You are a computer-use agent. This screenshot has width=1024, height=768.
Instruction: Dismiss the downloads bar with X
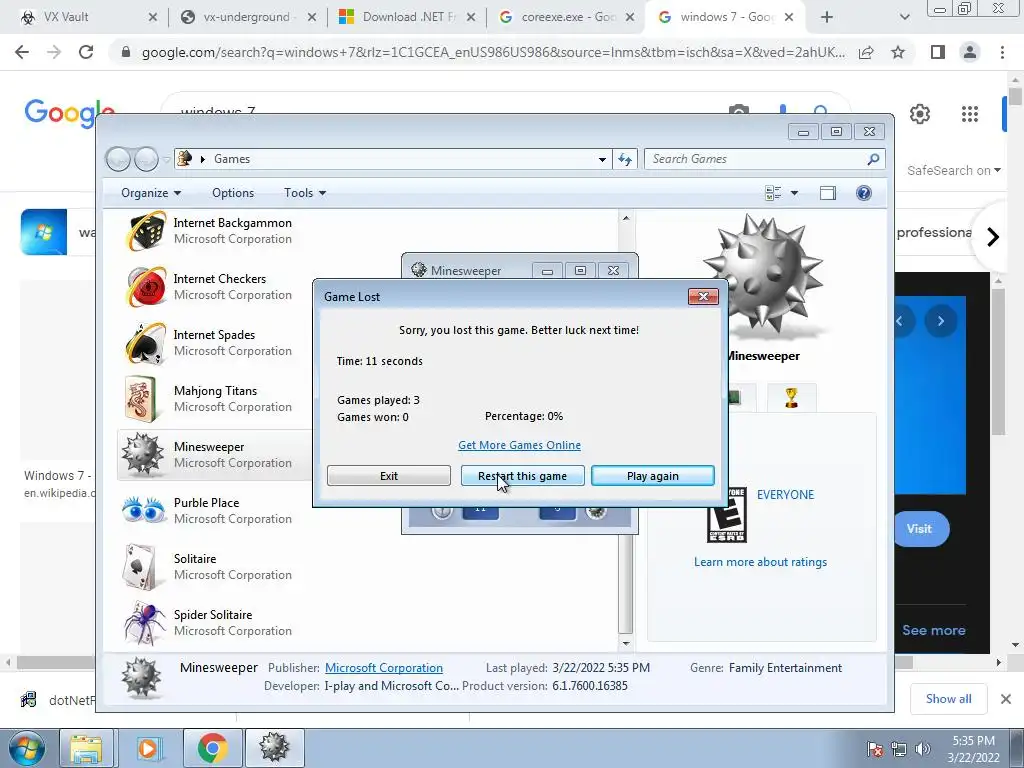pos(1006,699)
